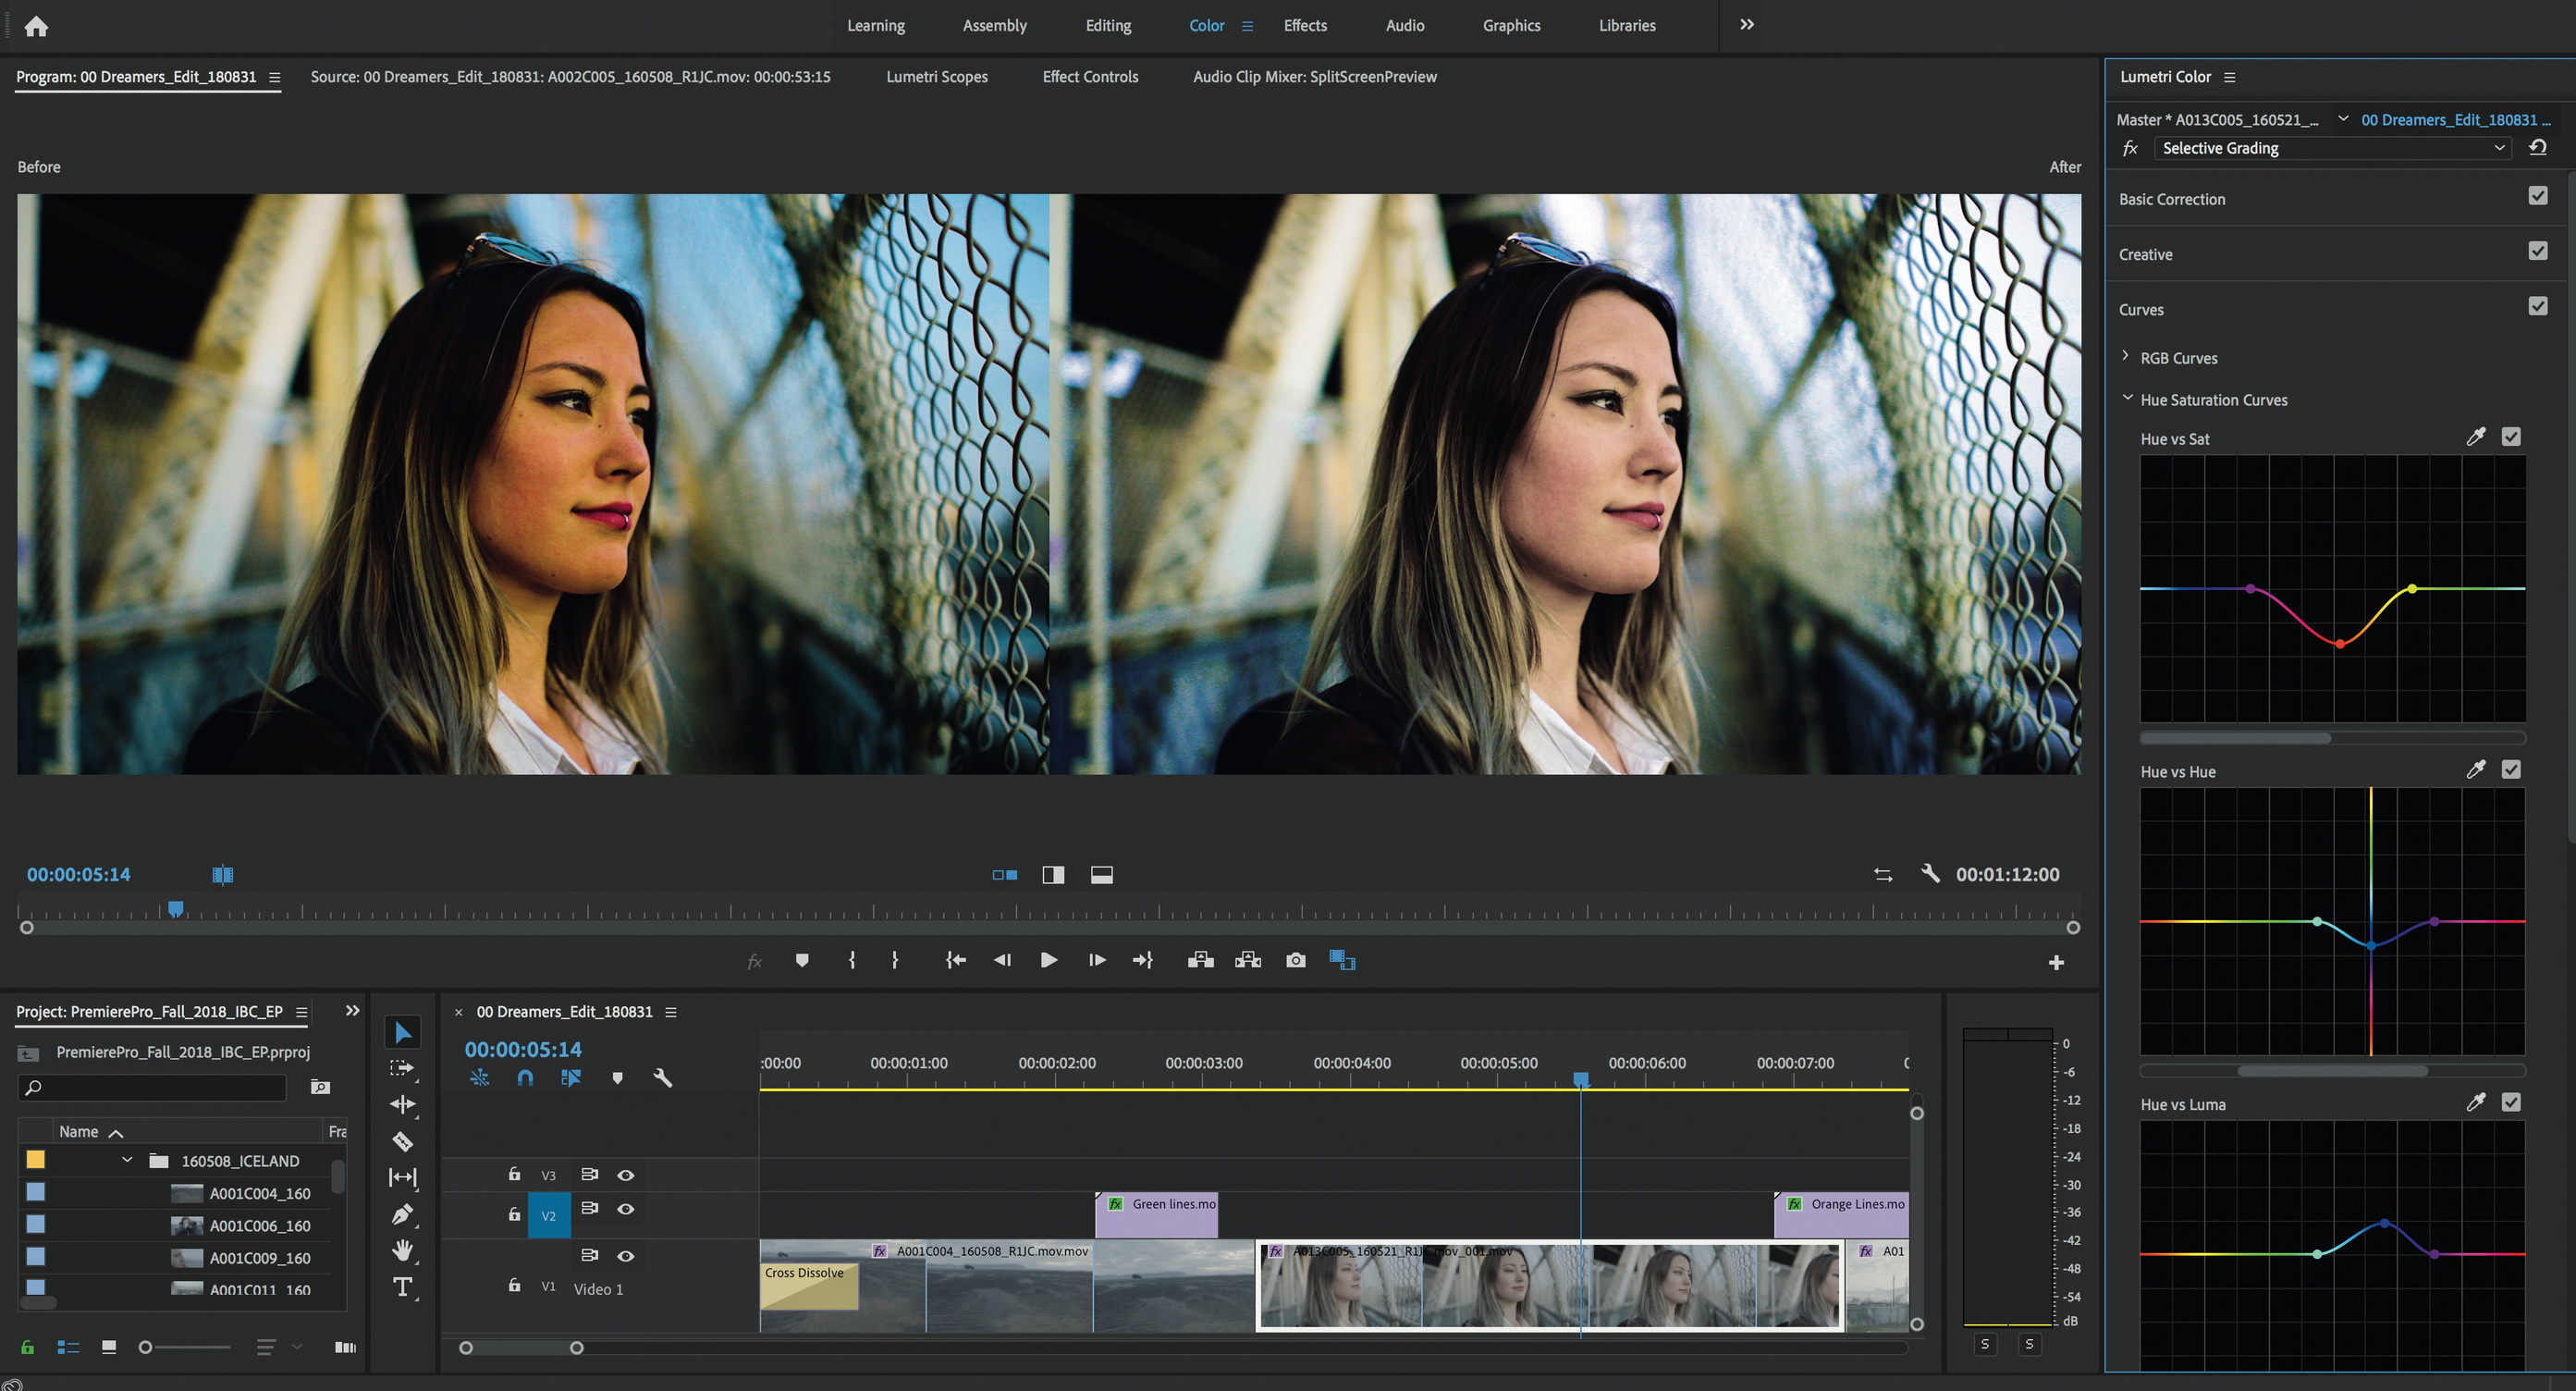Uncheck the Basic Correction checkbox
This screenshot has width=2576, height=1391.
point(2537,196)
